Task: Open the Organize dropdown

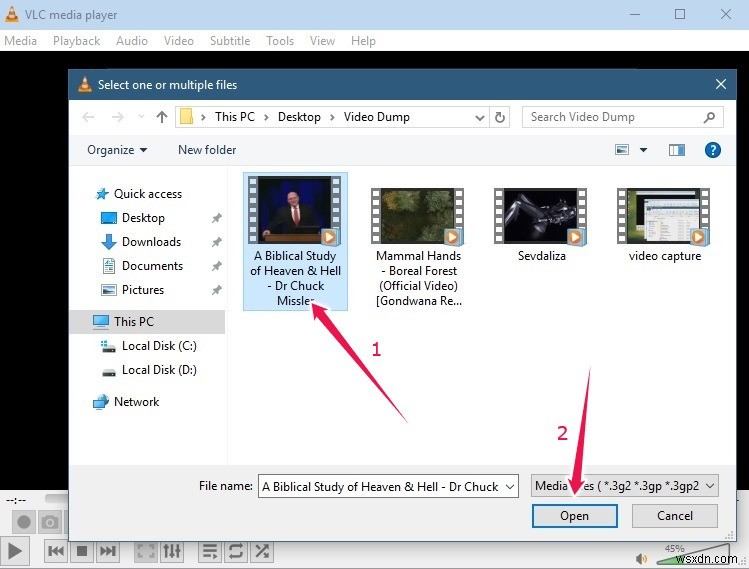Action: tap(117, 150)
